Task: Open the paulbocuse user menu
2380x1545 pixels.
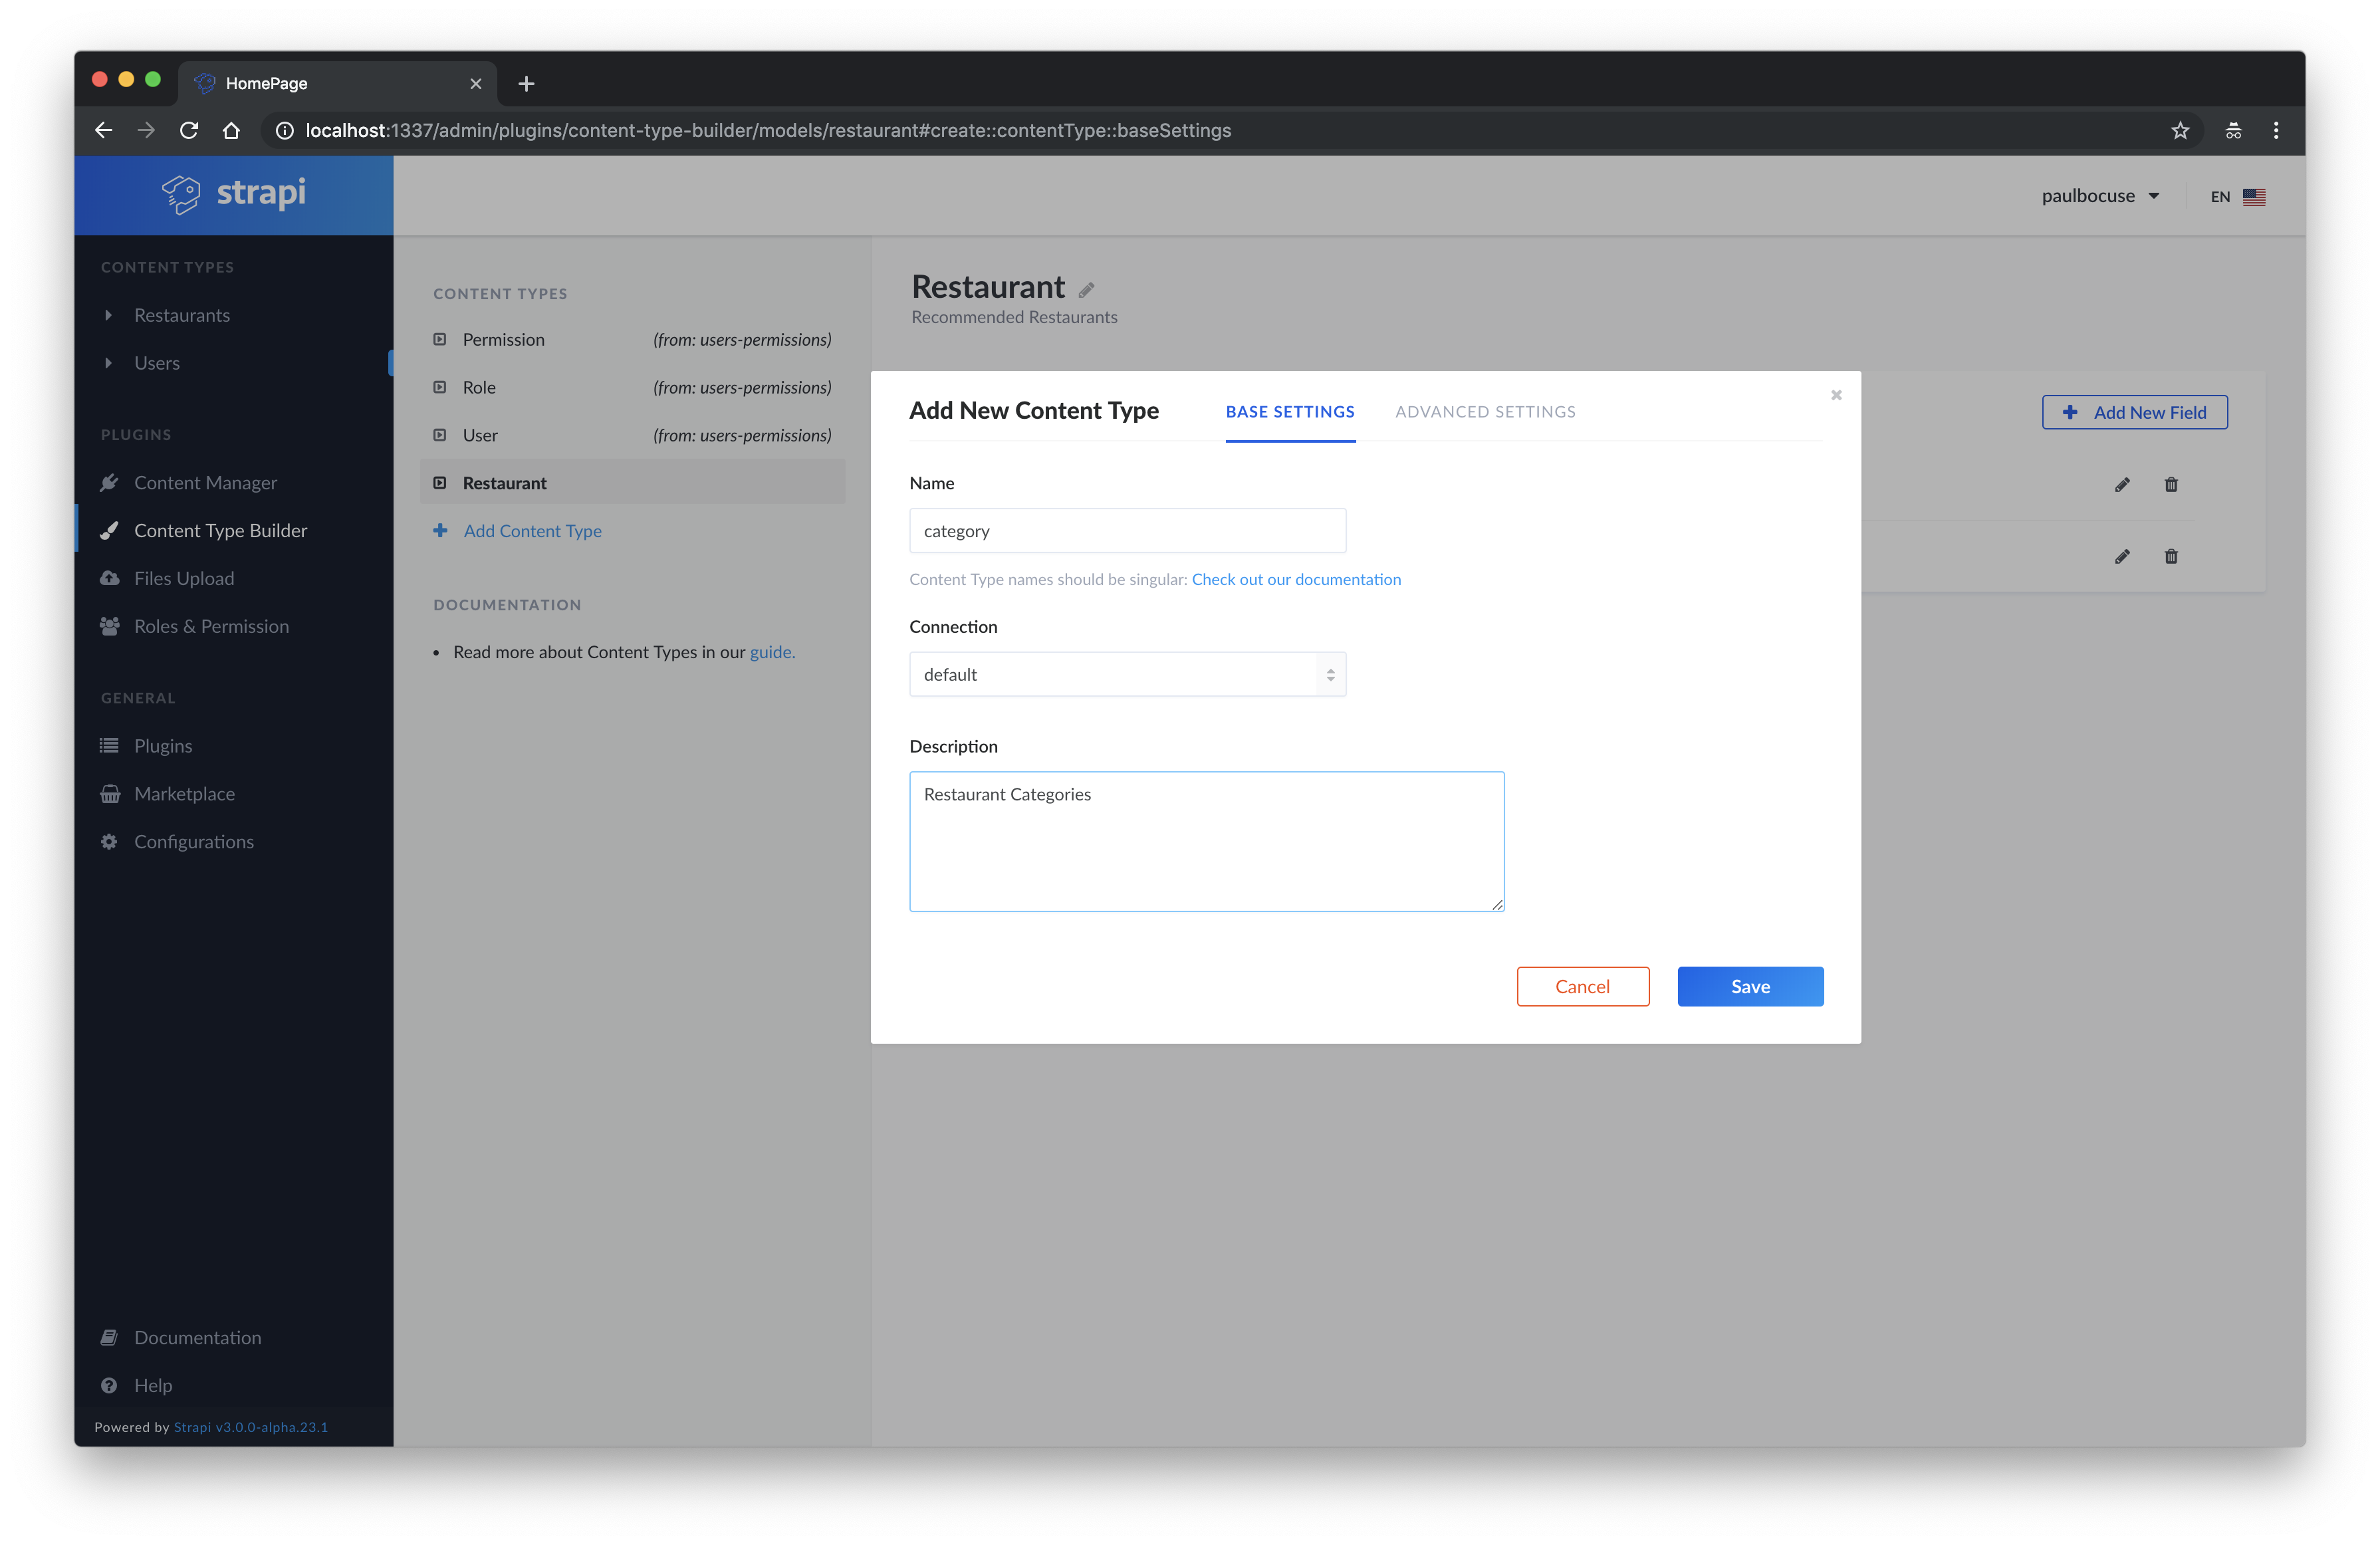Action: click(x=2100, y=196)
